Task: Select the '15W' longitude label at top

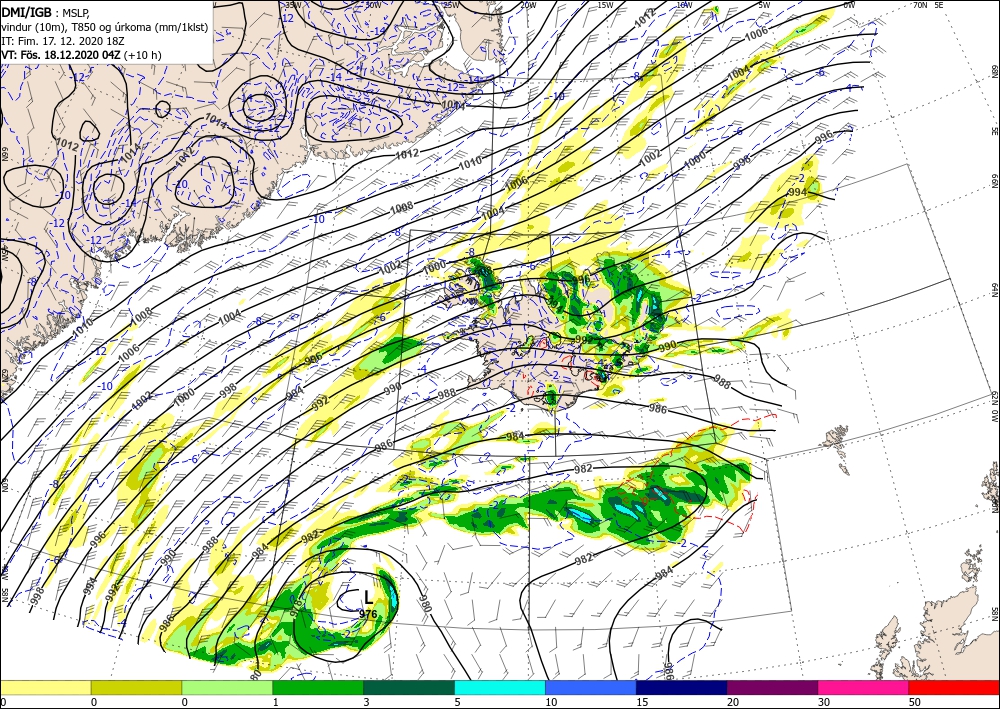Action: (x=606, y=5)
